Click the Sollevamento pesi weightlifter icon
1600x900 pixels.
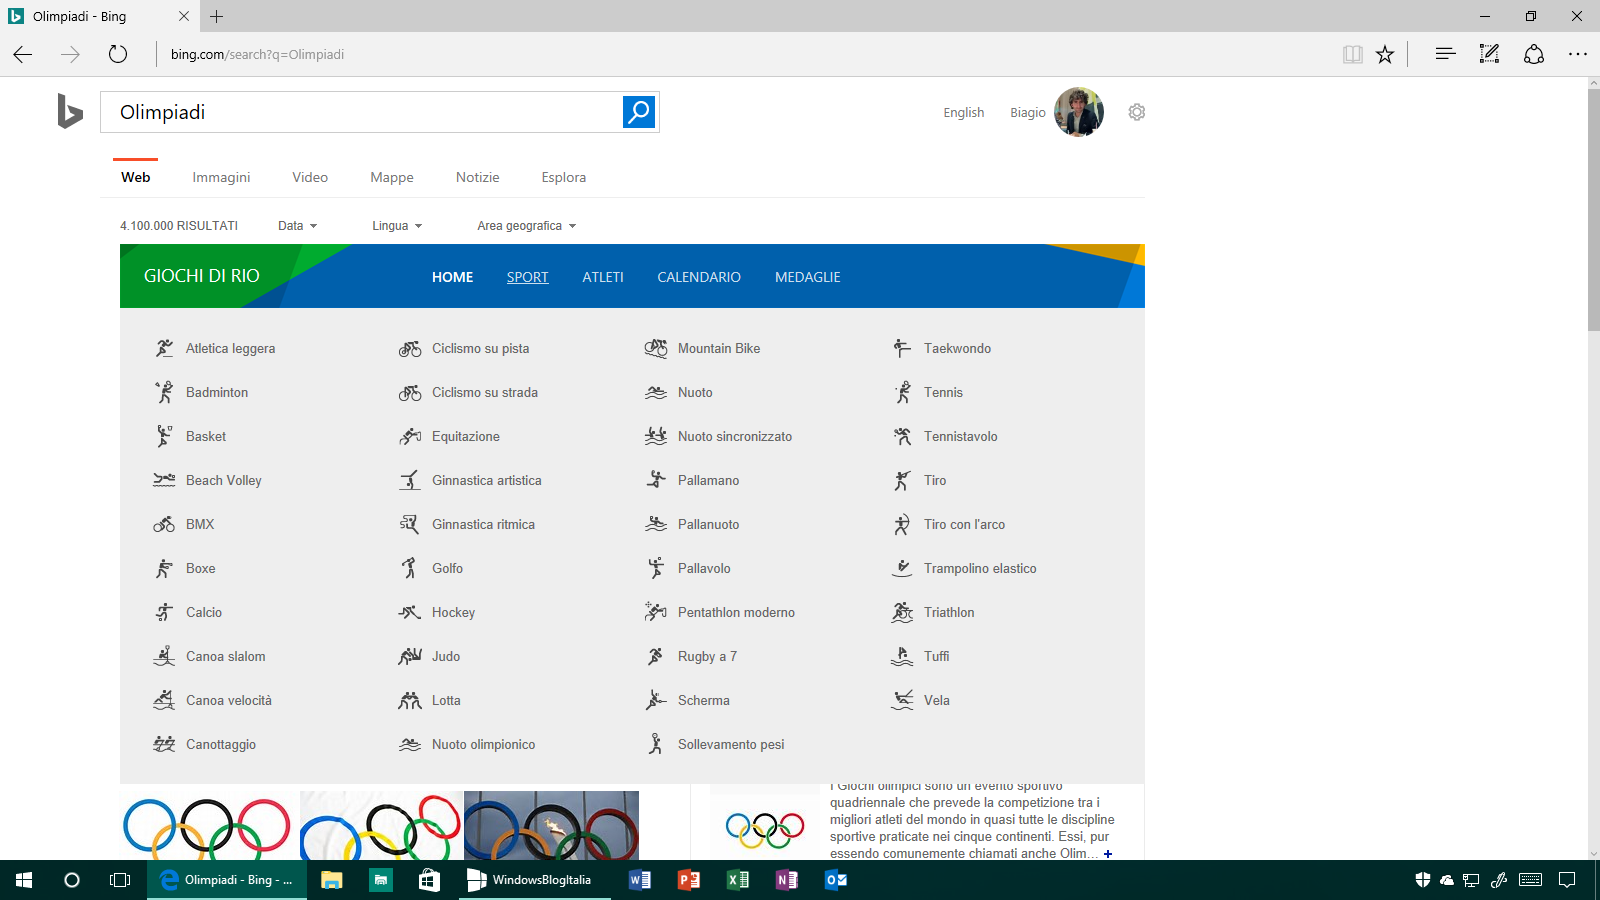656,744
